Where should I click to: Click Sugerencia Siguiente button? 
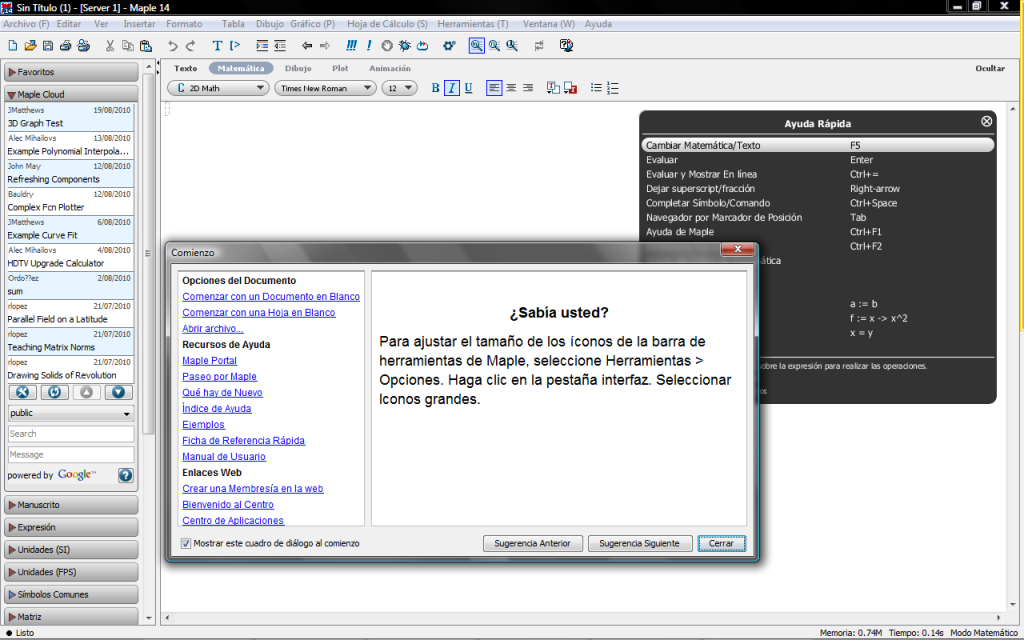pyautogui.click(x=639, y=543)
